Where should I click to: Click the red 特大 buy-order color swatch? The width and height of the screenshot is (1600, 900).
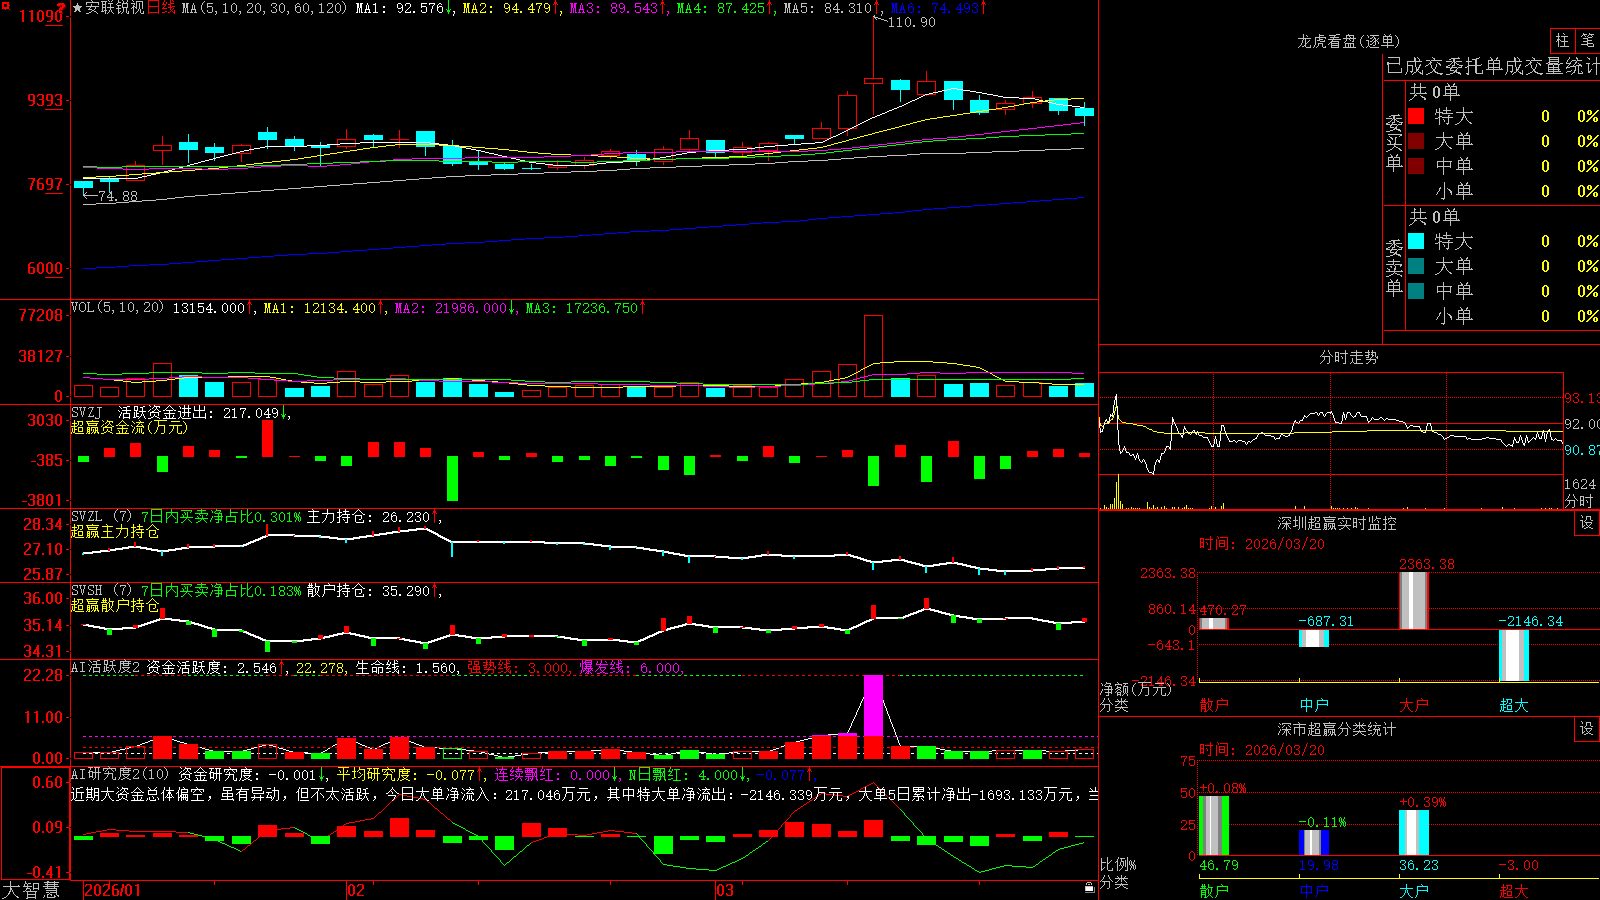(1416, 116)
